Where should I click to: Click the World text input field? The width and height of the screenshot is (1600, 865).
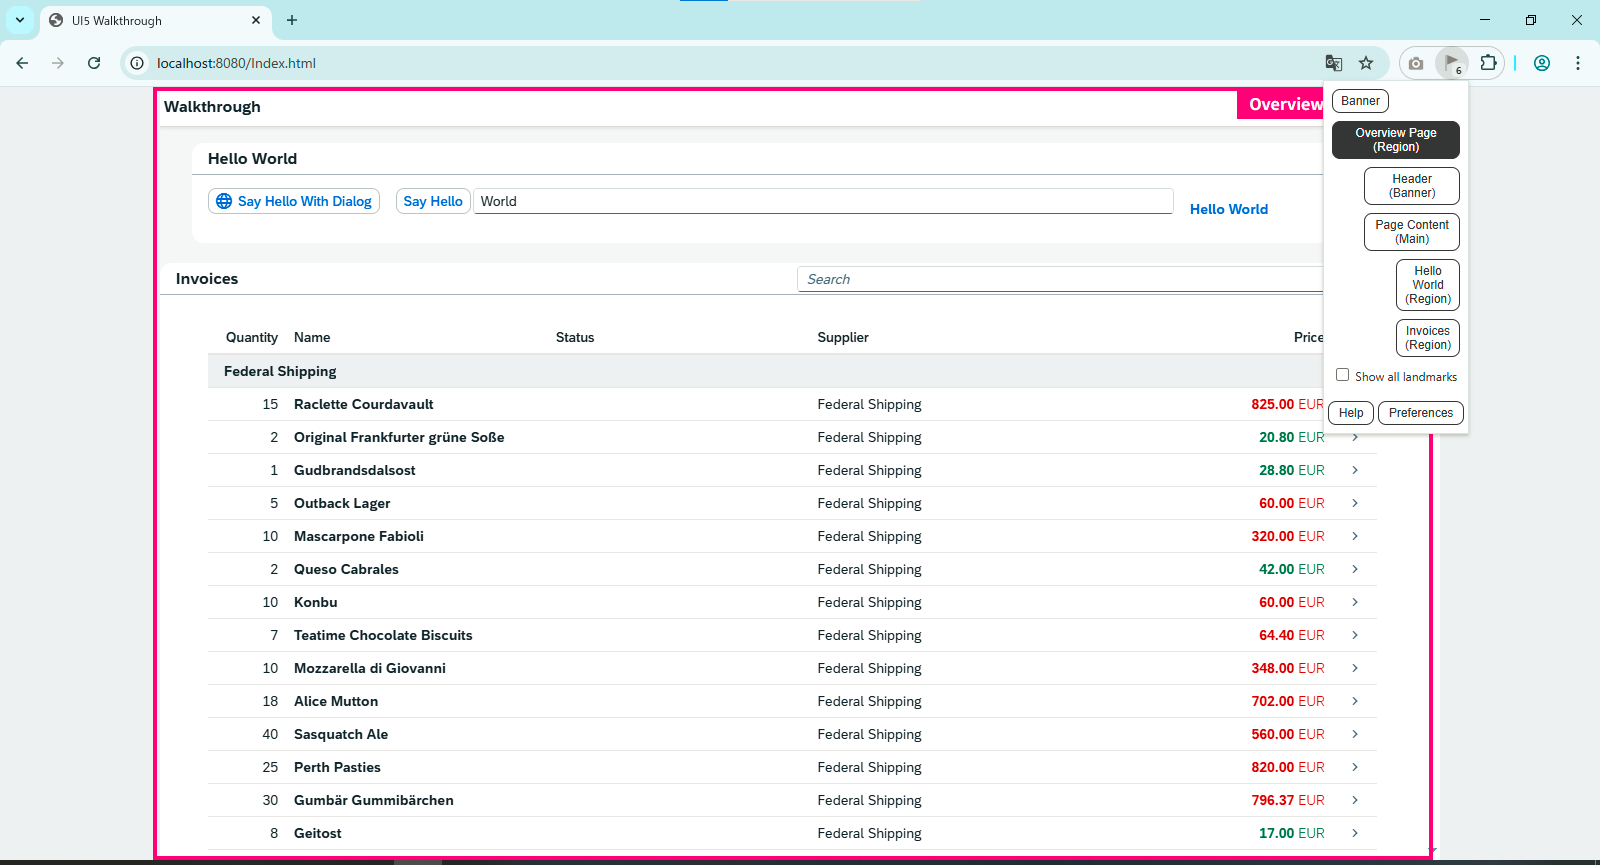click(823, 201)
